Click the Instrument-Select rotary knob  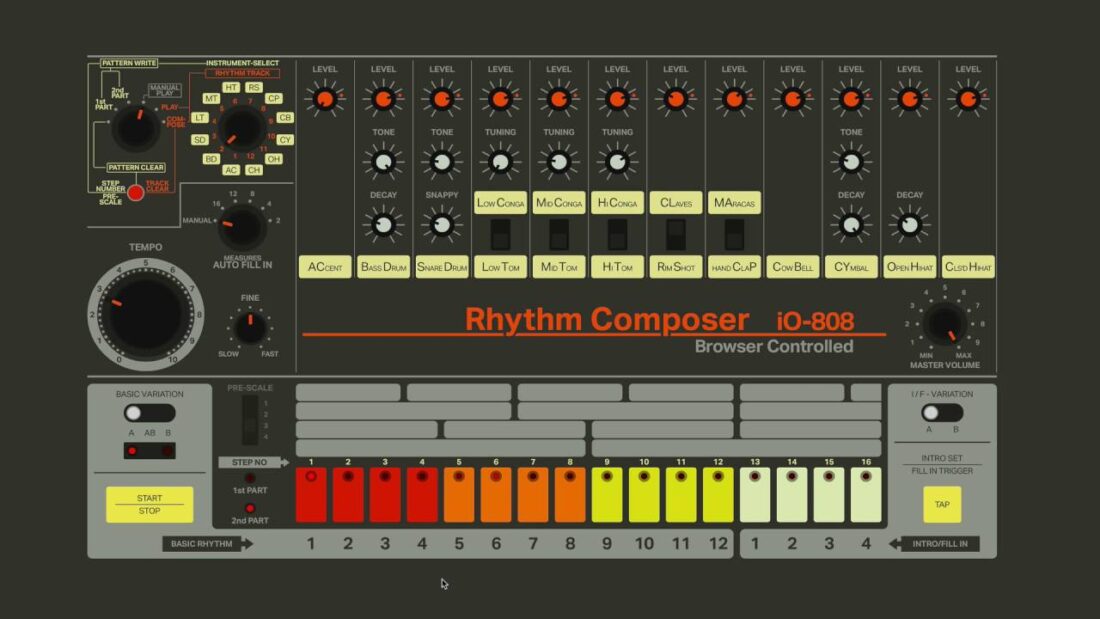[x=238, y=129]
